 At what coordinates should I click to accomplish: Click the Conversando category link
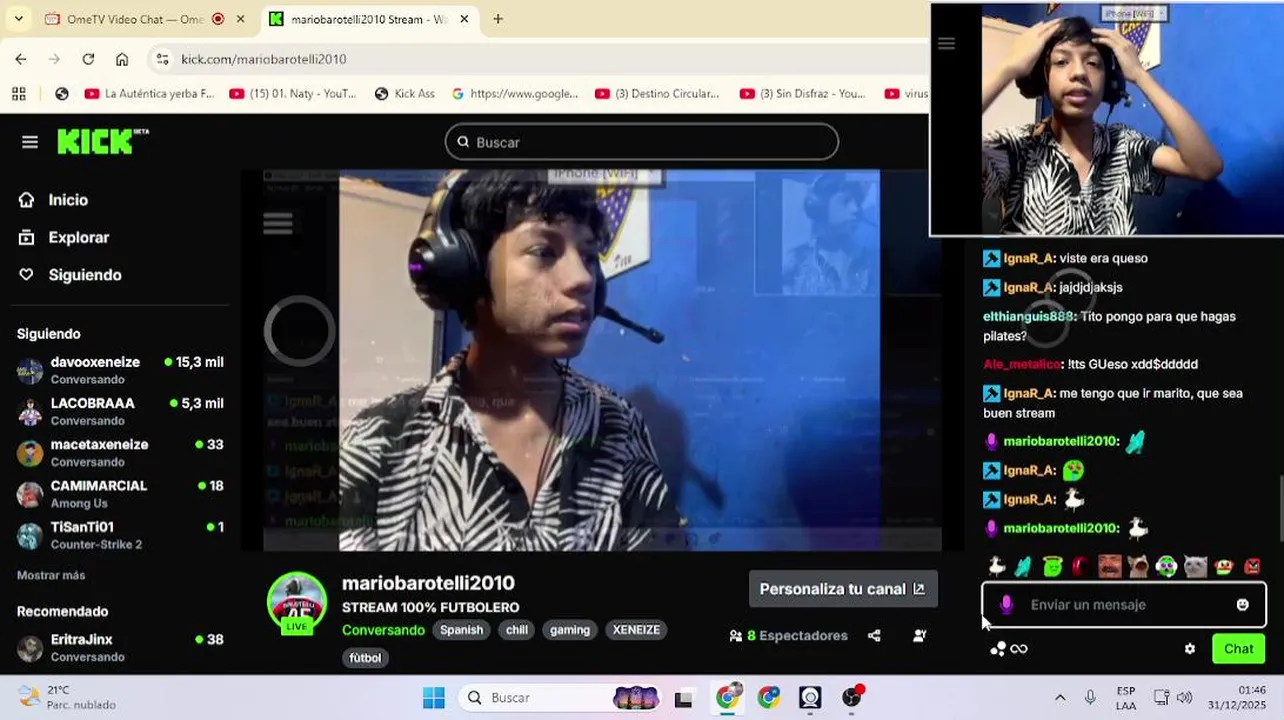tap(383, 630)
